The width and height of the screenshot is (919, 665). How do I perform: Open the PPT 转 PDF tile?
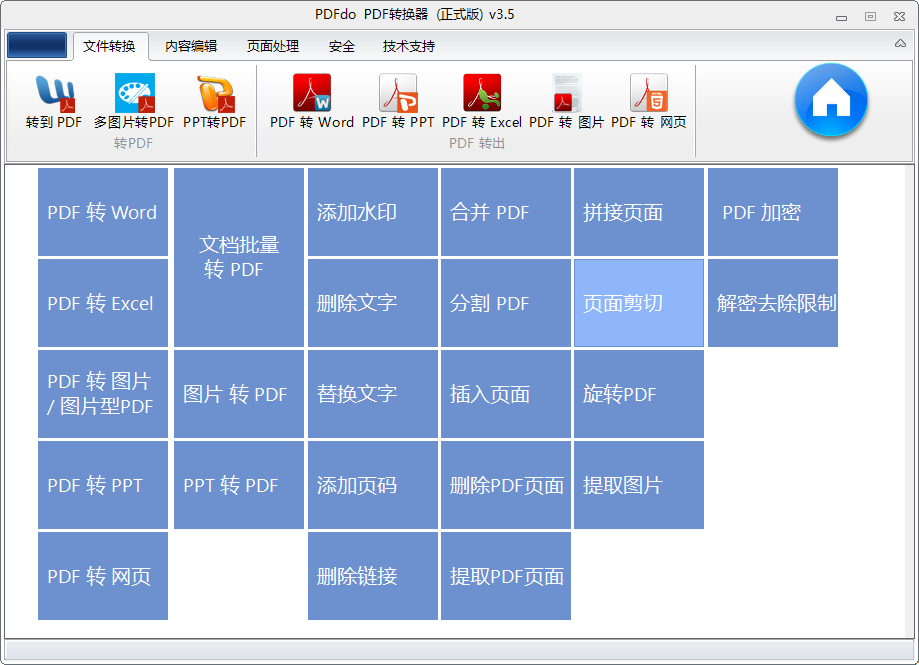[x=239, y=485]
